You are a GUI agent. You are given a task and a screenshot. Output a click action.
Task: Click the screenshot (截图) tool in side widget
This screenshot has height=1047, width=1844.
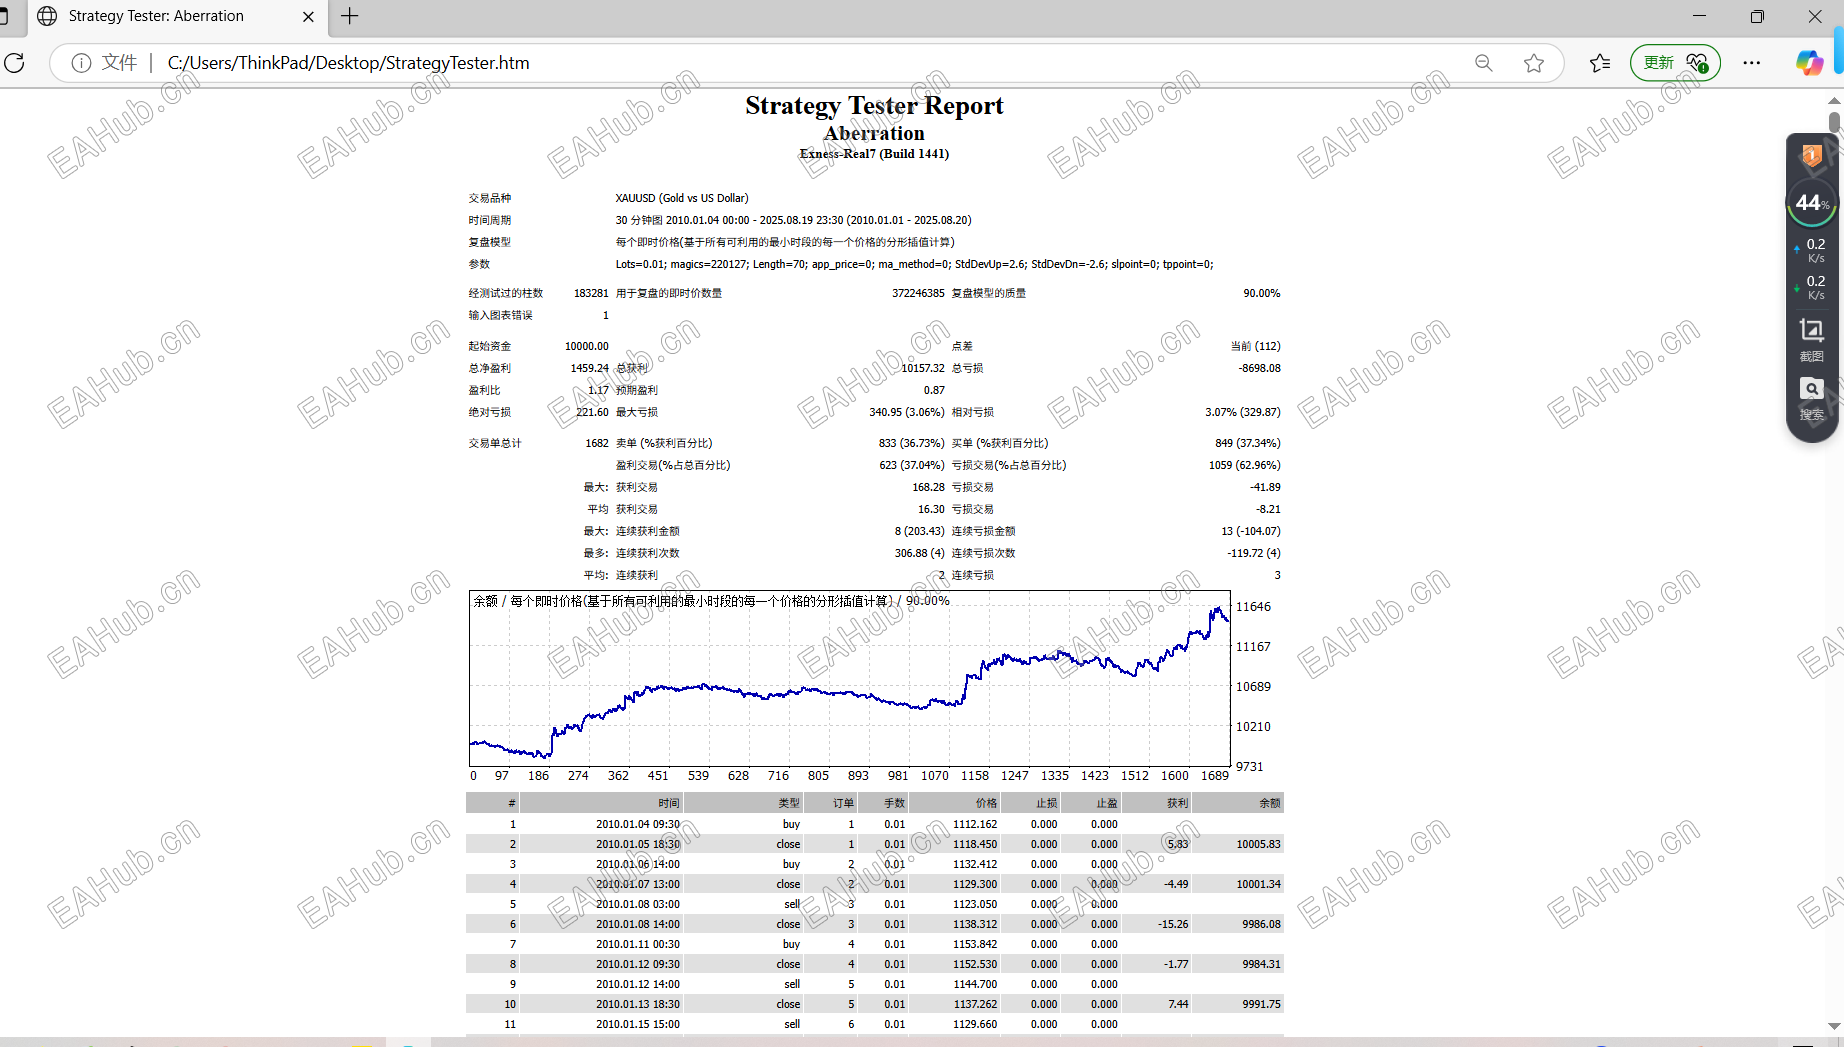coord(1811,339)
